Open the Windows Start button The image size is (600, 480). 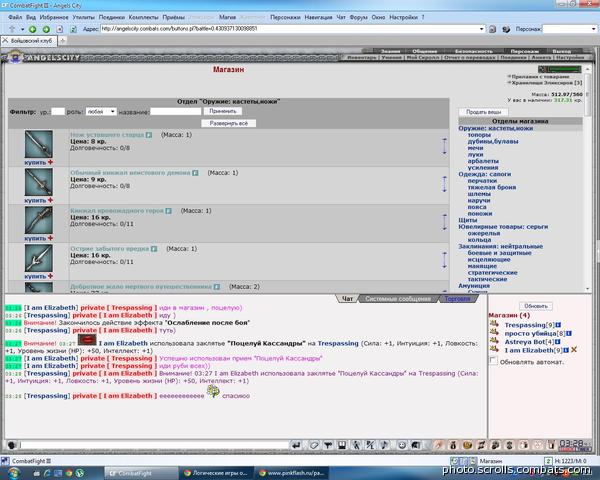[13, 473]
